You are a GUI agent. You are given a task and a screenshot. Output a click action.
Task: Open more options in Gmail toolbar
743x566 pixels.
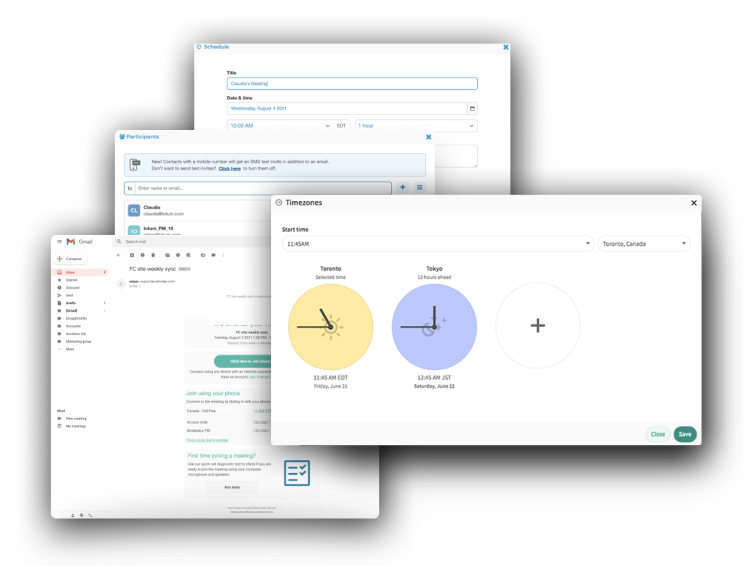223,255
